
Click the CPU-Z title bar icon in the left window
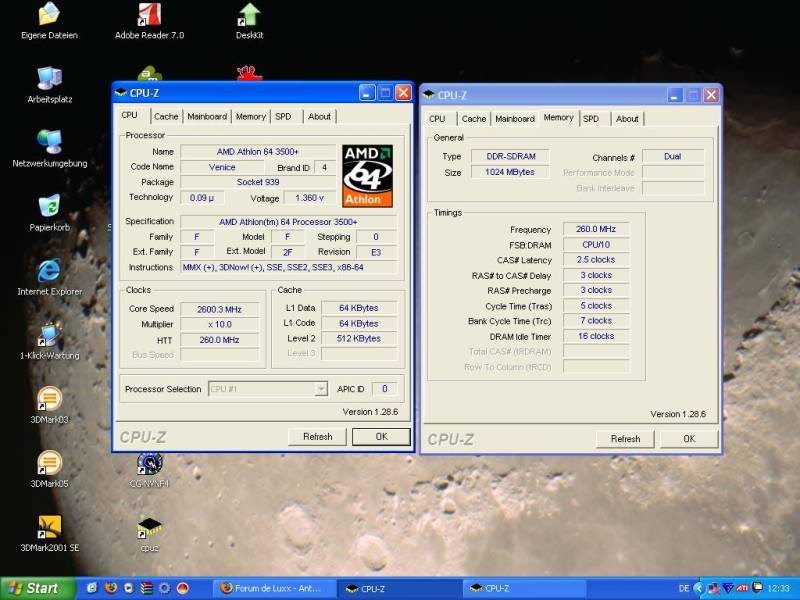120,93
